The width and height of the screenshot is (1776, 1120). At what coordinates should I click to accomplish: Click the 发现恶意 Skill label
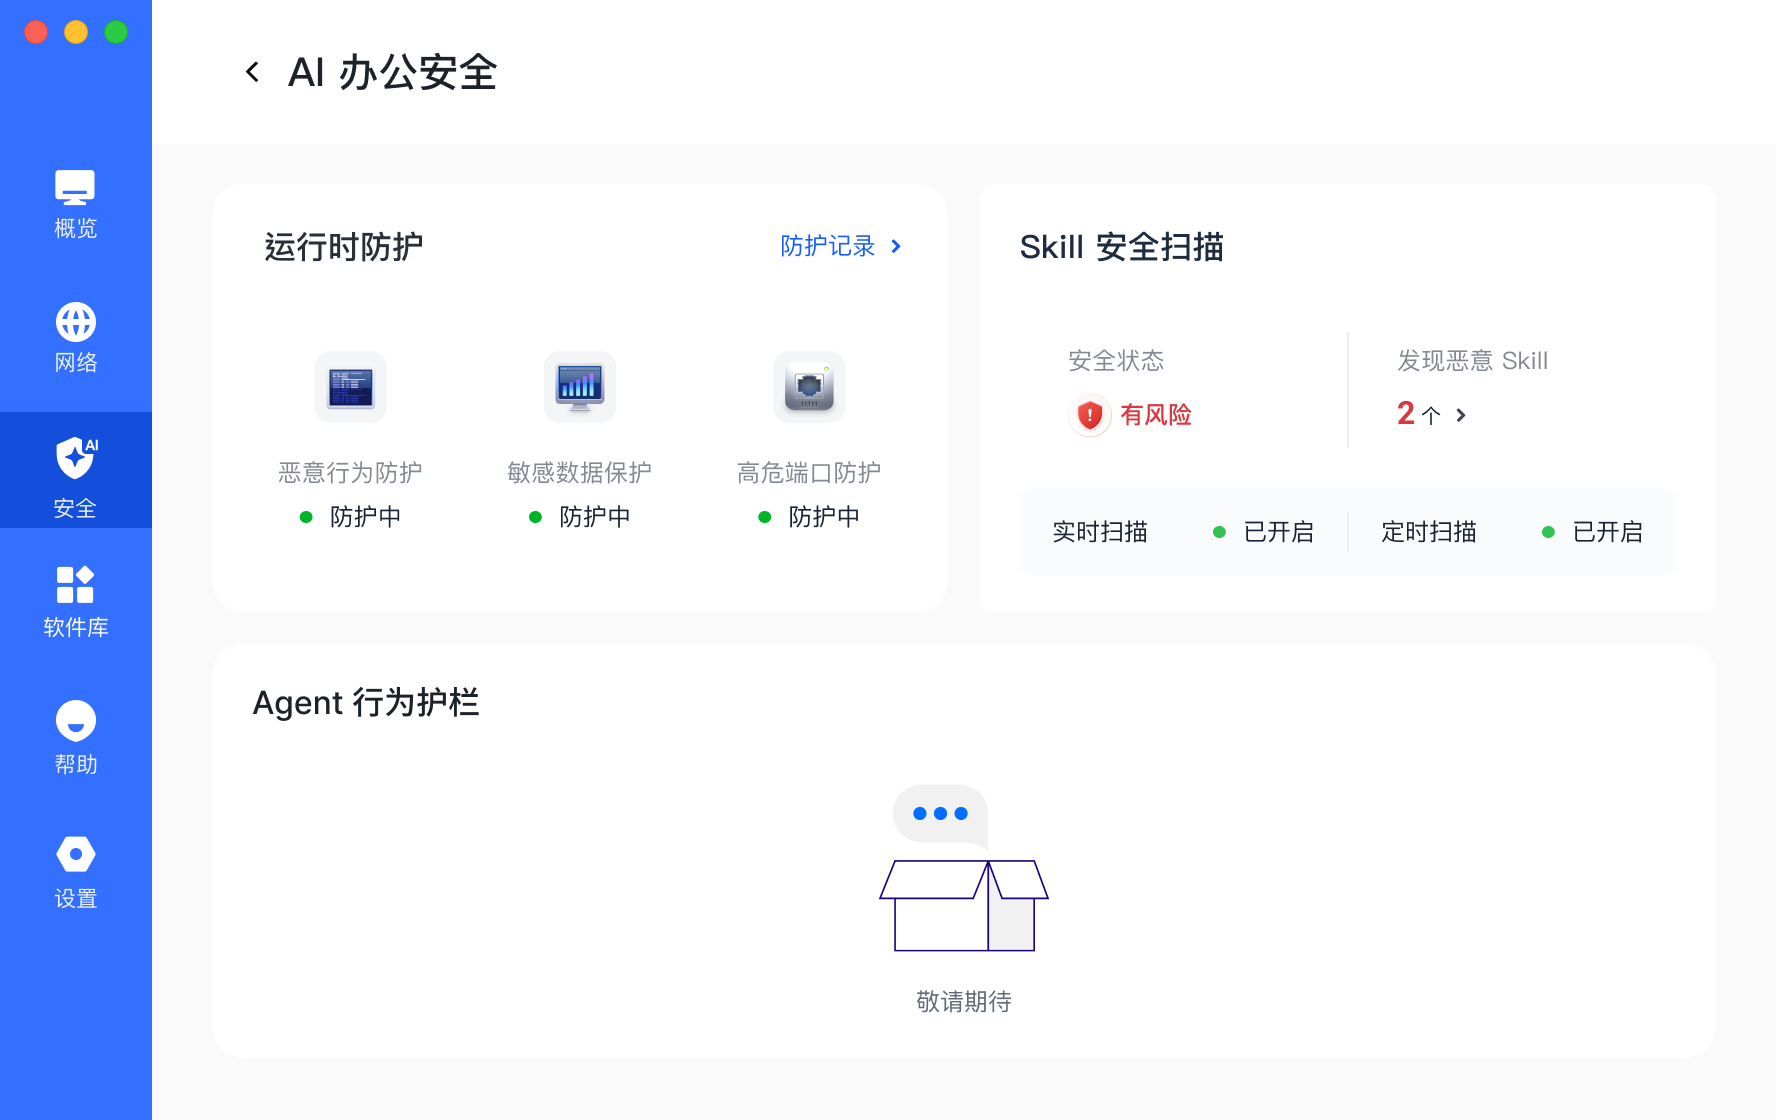coord(1472,360)
